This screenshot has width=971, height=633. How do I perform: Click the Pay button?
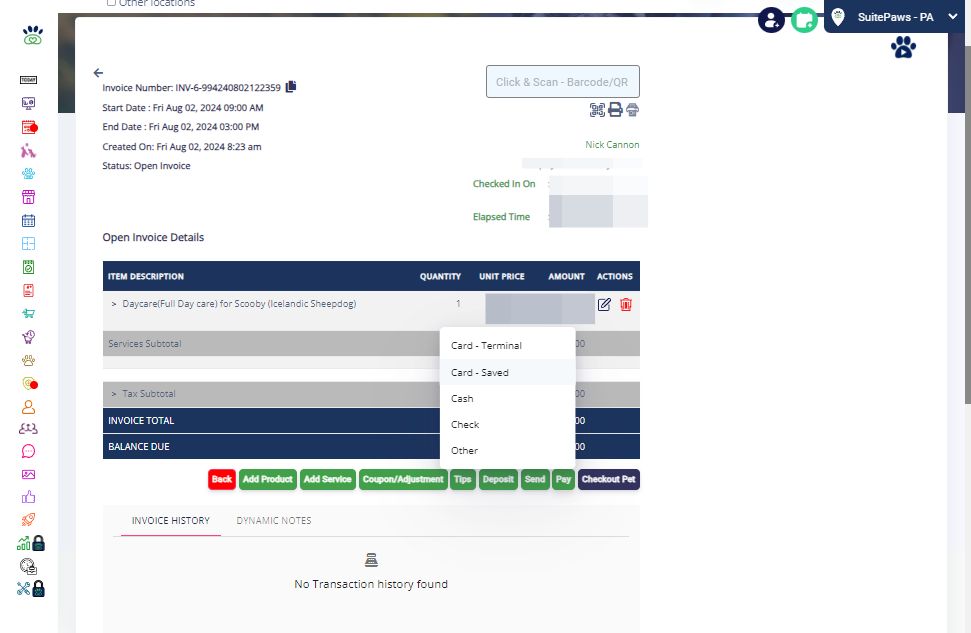pos(564,479)
